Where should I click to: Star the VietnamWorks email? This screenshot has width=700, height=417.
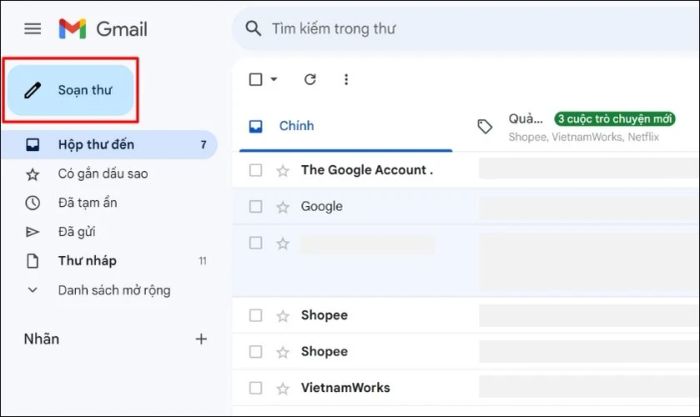coord(282,388)
